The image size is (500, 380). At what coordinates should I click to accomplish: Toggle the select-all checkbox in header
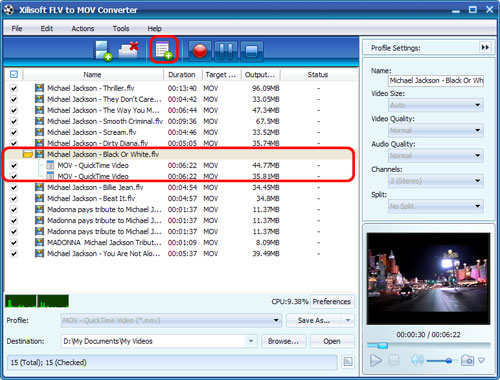pos(14,74)
